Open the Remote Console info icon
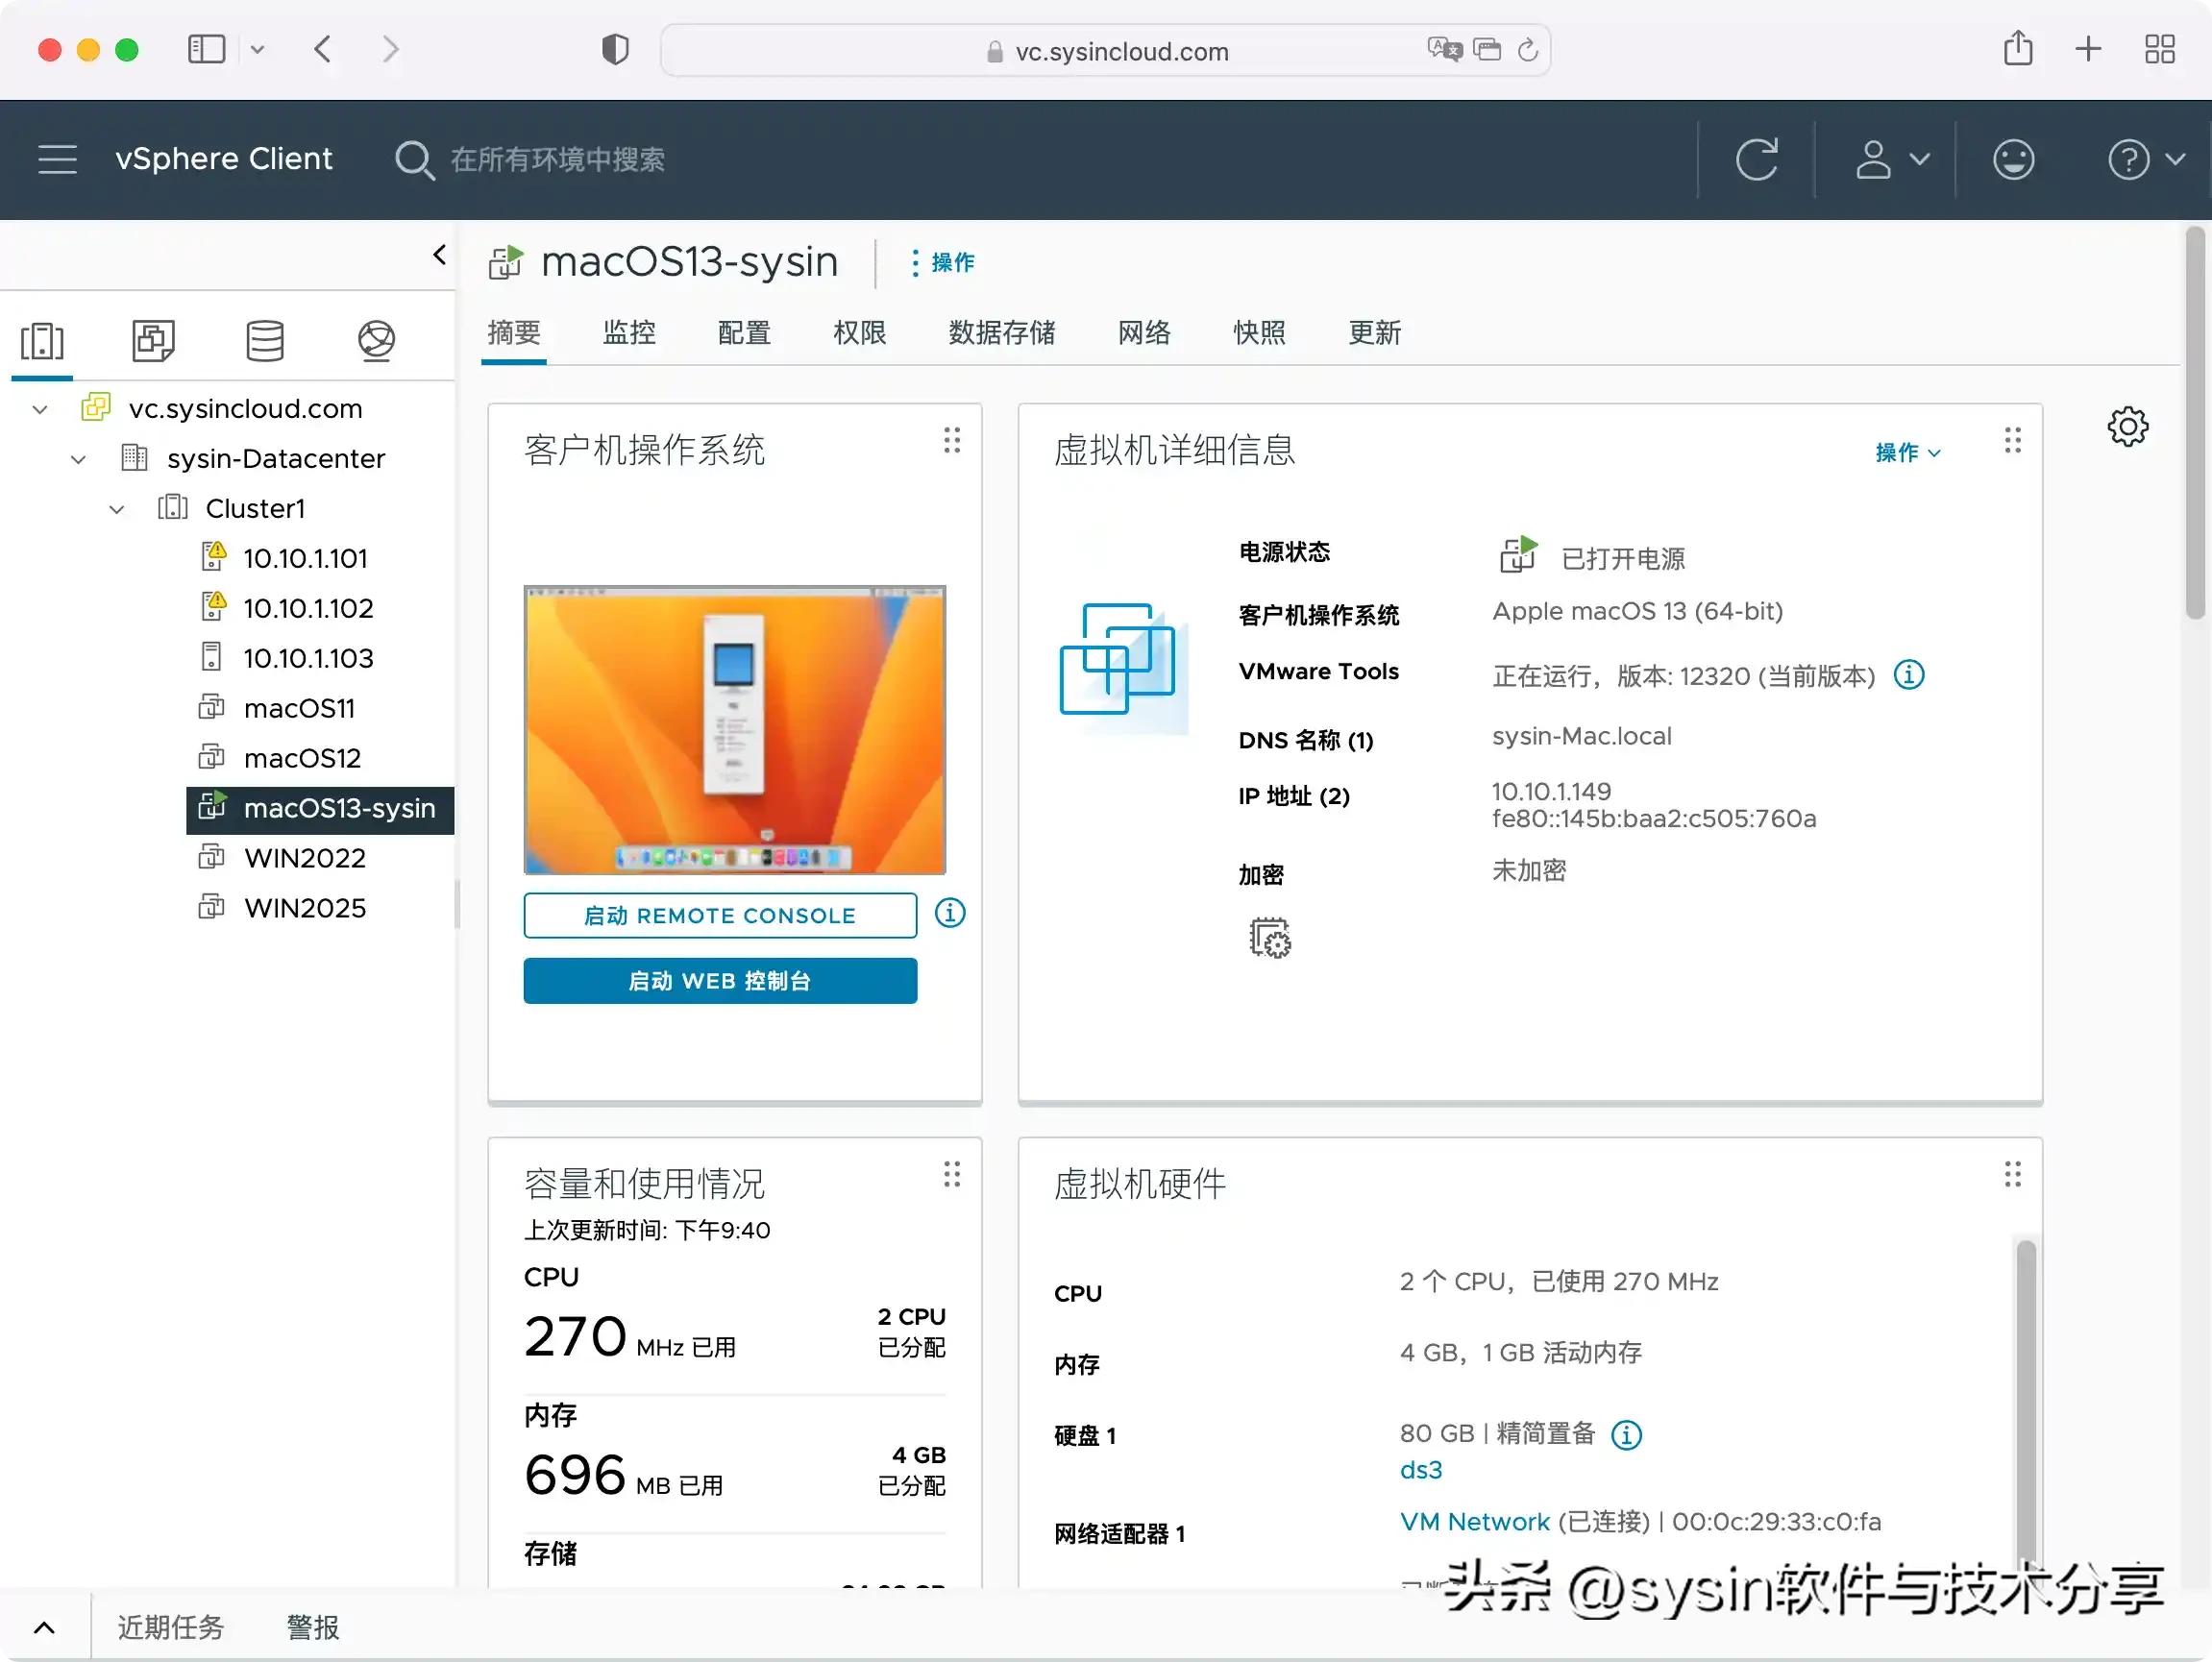 (x=948, y=913)
